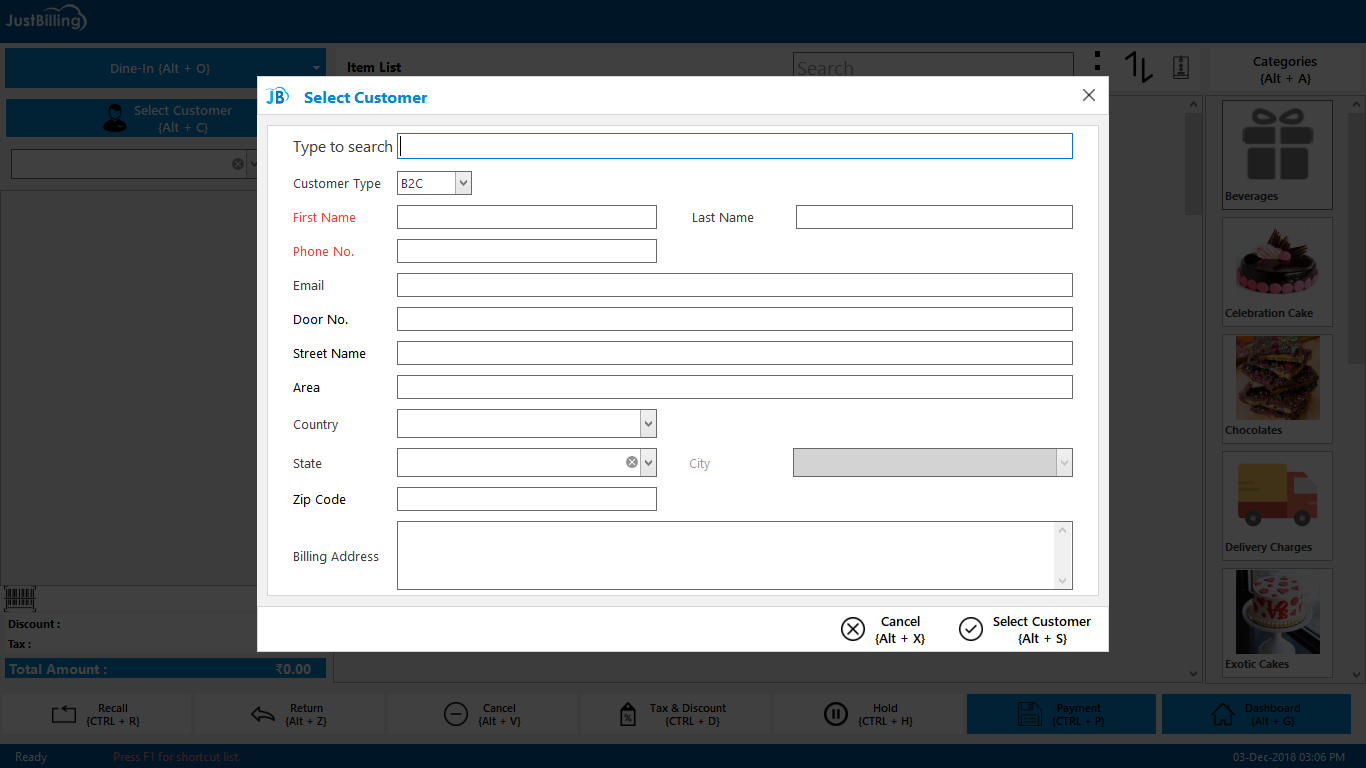Click the customer avatar icon behind the dialog
Image resolution: width=1366 pixels, height=768 pixels.
tap(115, 118)
